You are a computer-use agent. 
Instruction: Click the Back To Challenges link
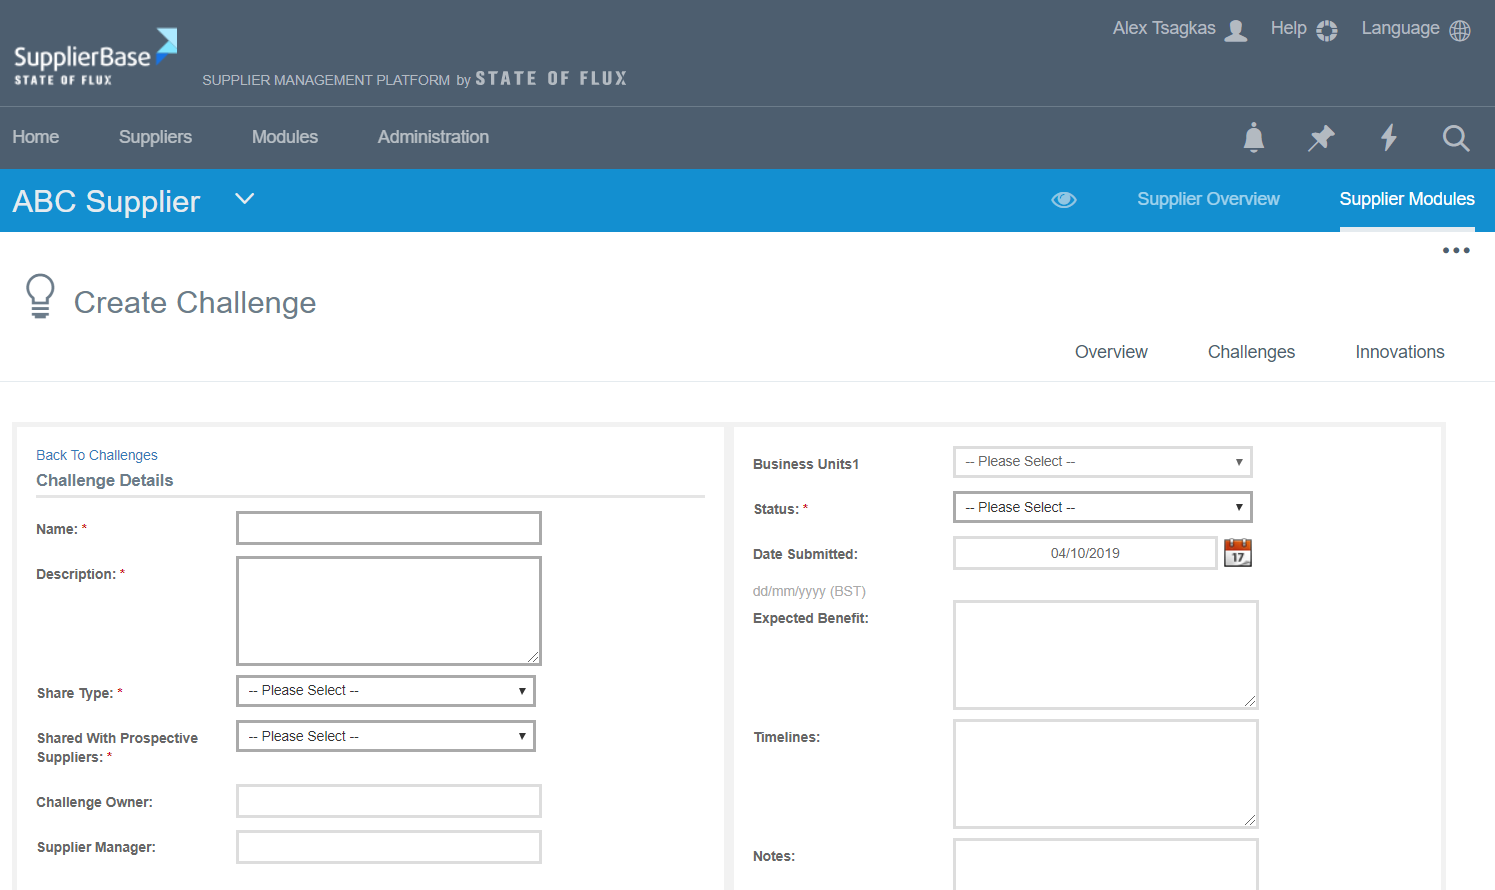click(x=97, y=455)
